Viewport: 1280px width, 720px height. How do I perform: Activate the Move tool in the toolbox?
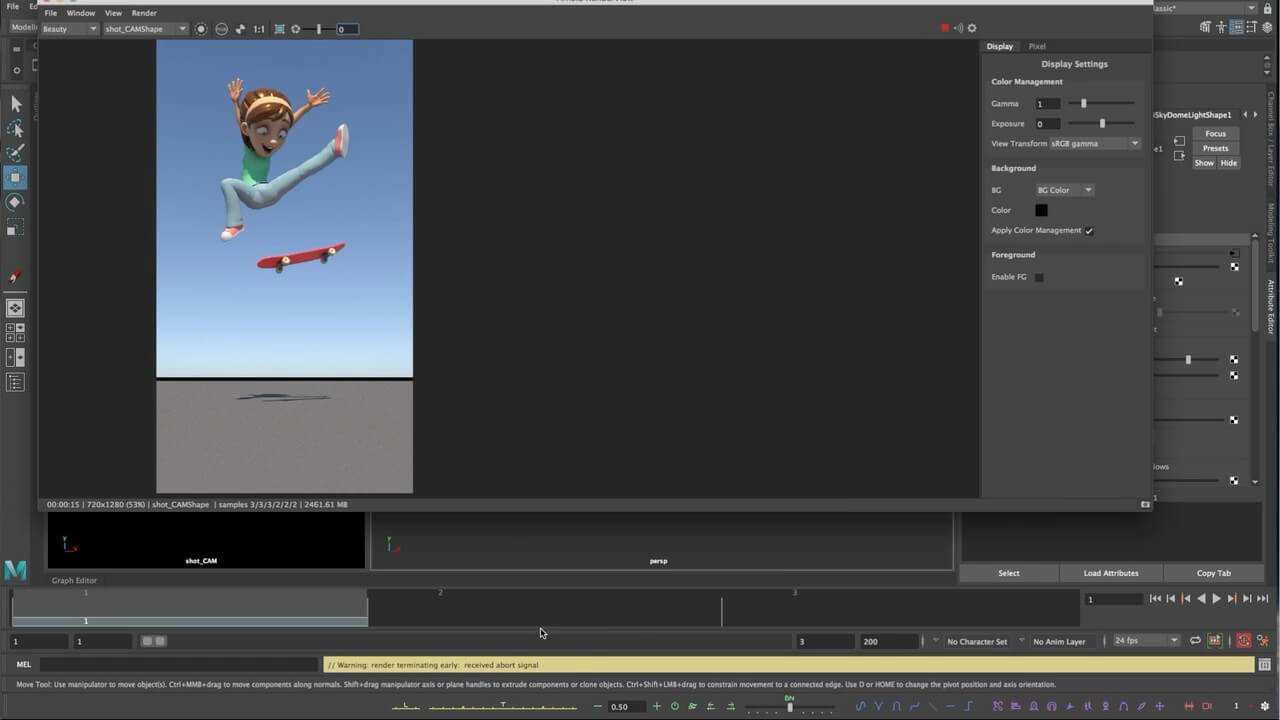(x=16, y=177)
